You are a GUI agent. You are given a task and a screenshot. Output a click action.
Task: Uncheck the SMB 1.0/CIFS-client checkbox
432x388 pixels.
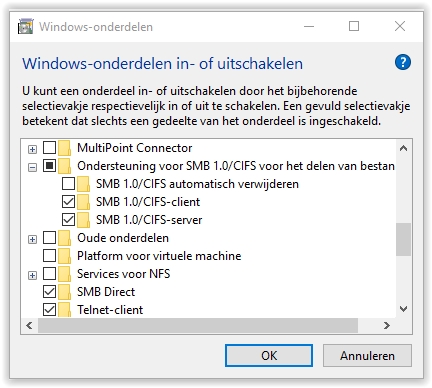pyautogui.click(x=68, y=202)
